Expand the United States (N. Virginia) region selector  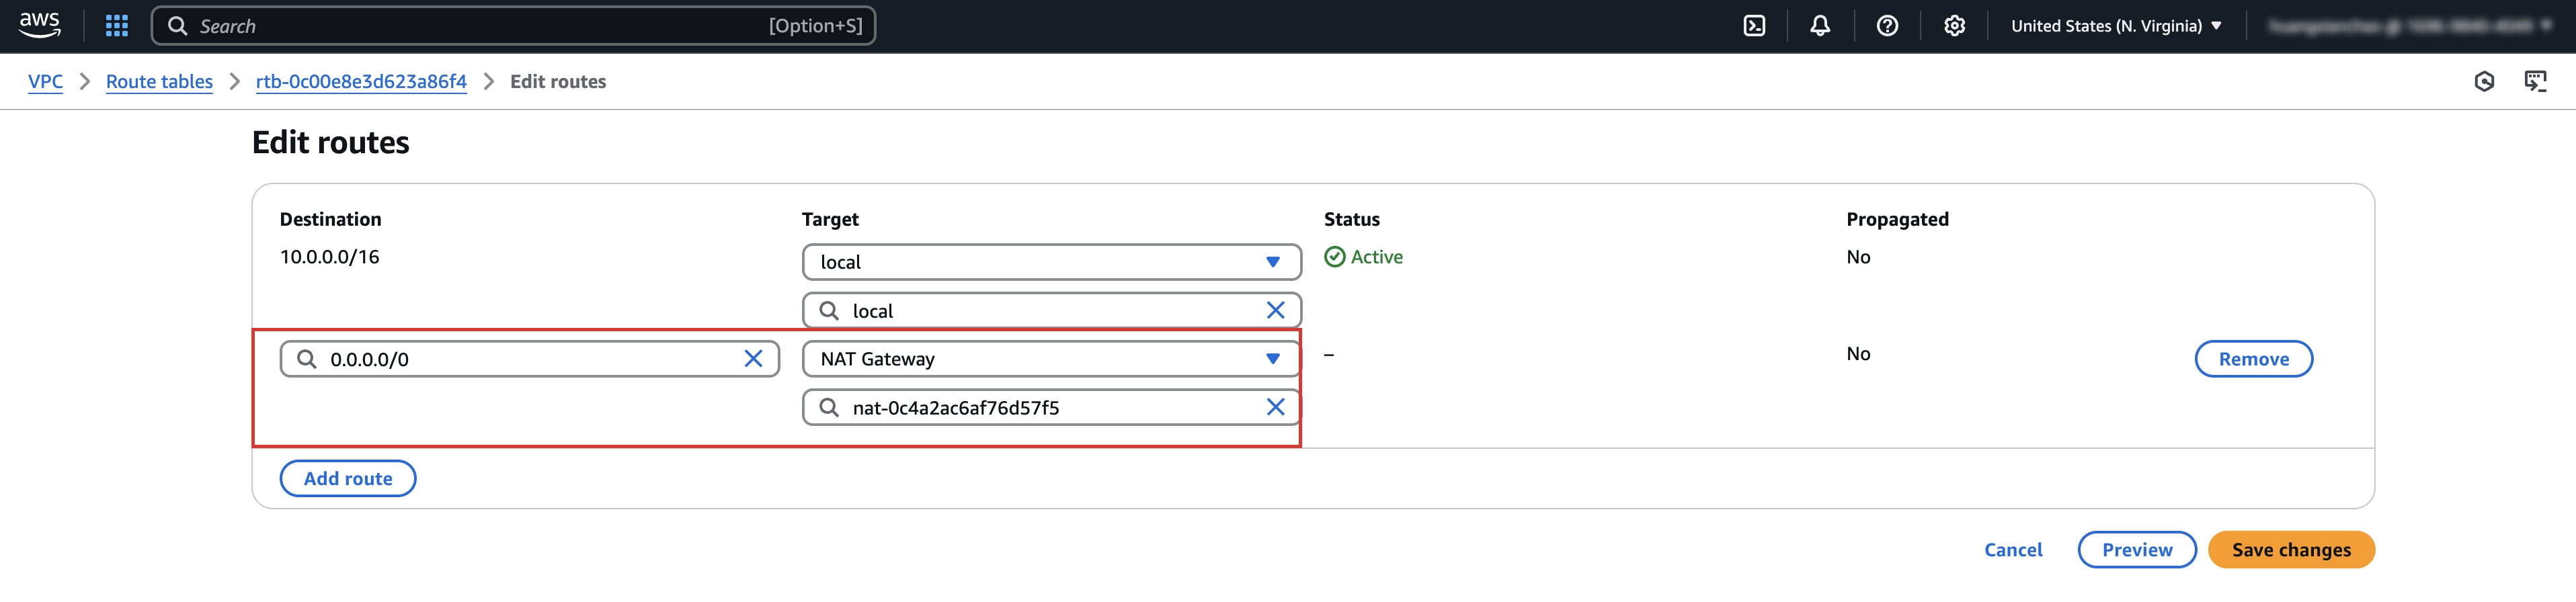2116,26
